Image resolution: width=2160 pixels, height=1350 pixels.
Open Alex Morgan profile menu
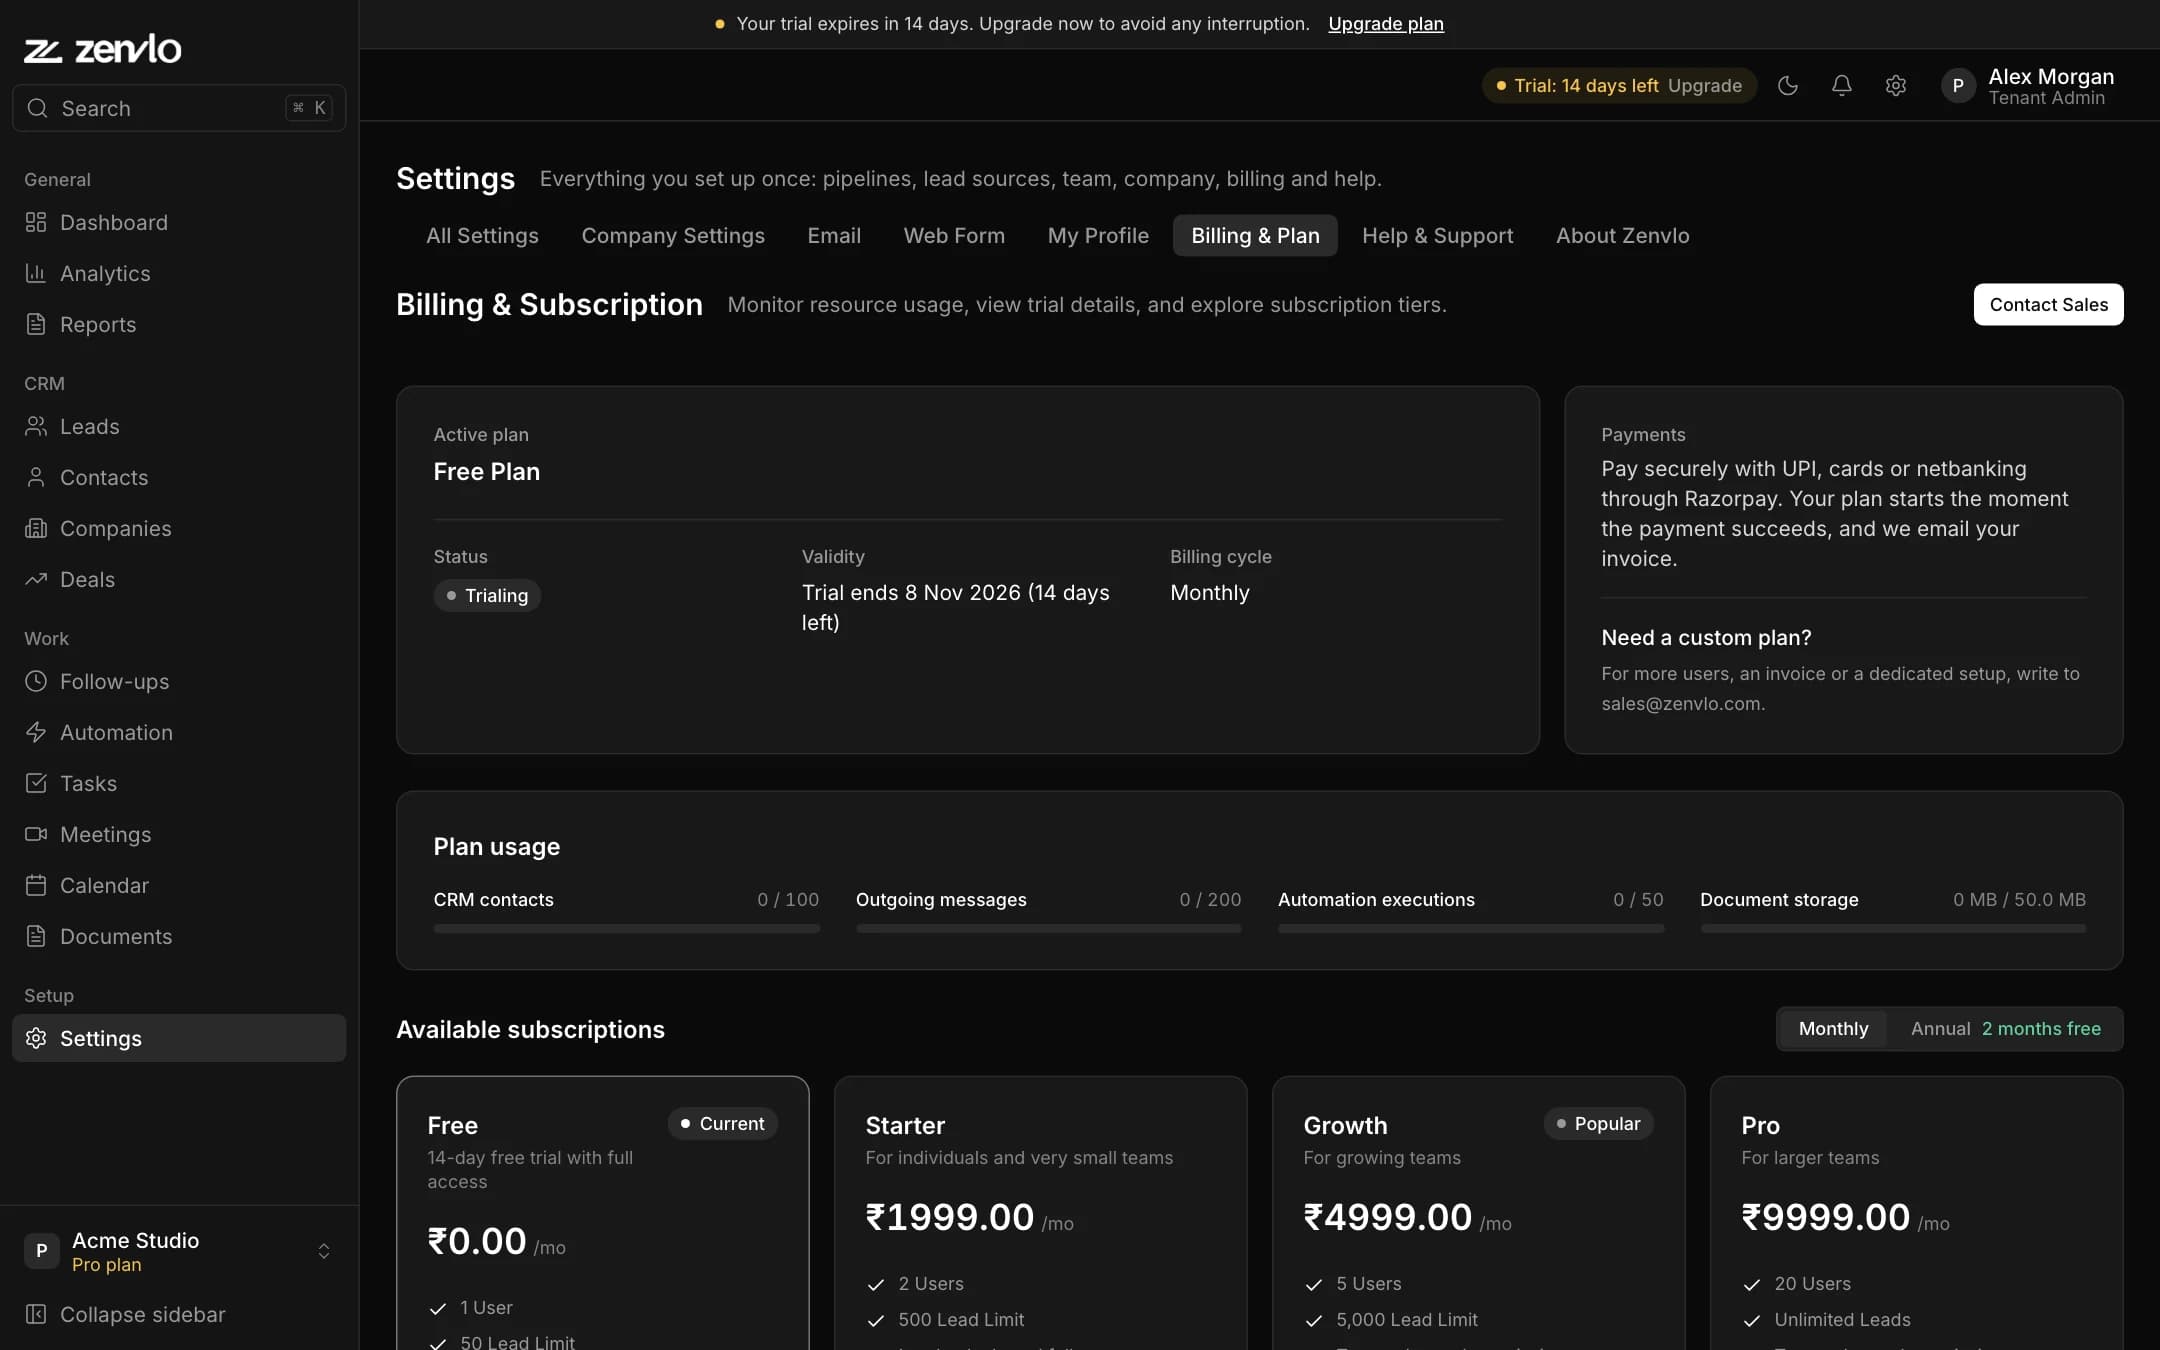click(x=2028, y=86)
